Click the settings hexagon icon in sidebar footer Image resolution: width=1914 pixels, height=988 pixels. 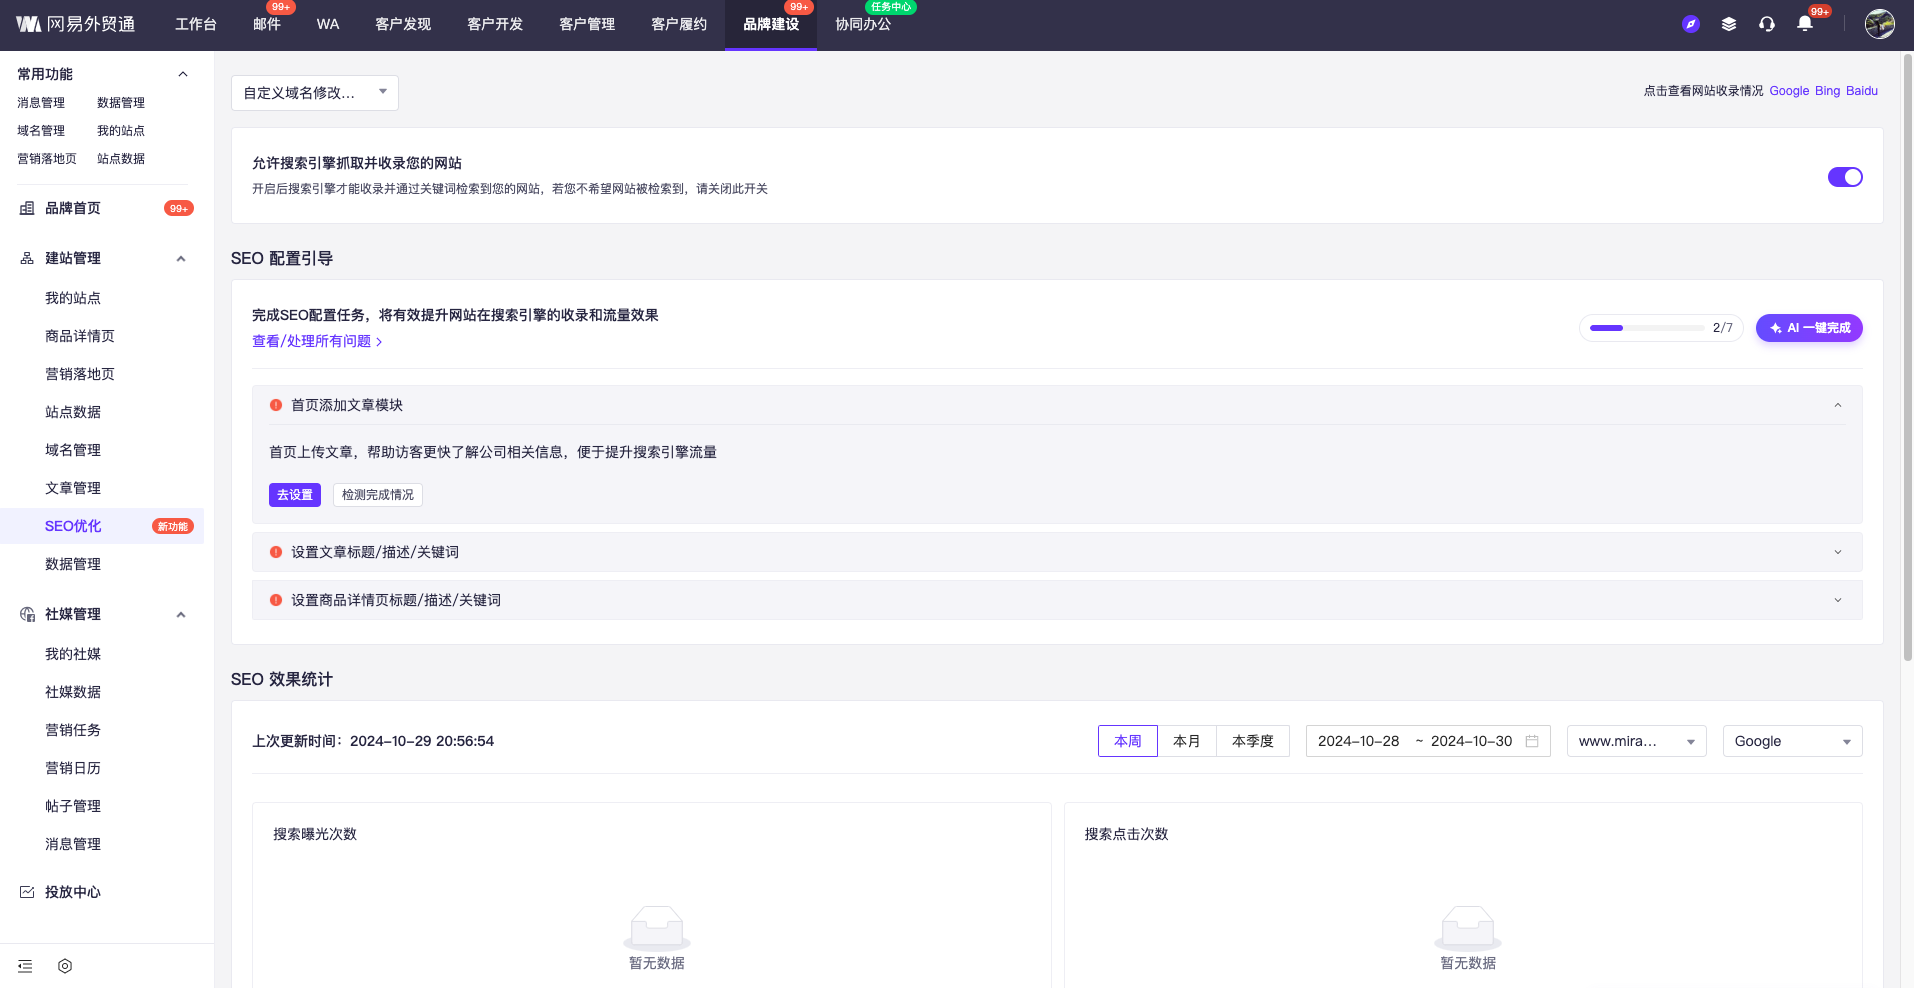(x=65, y=966)
